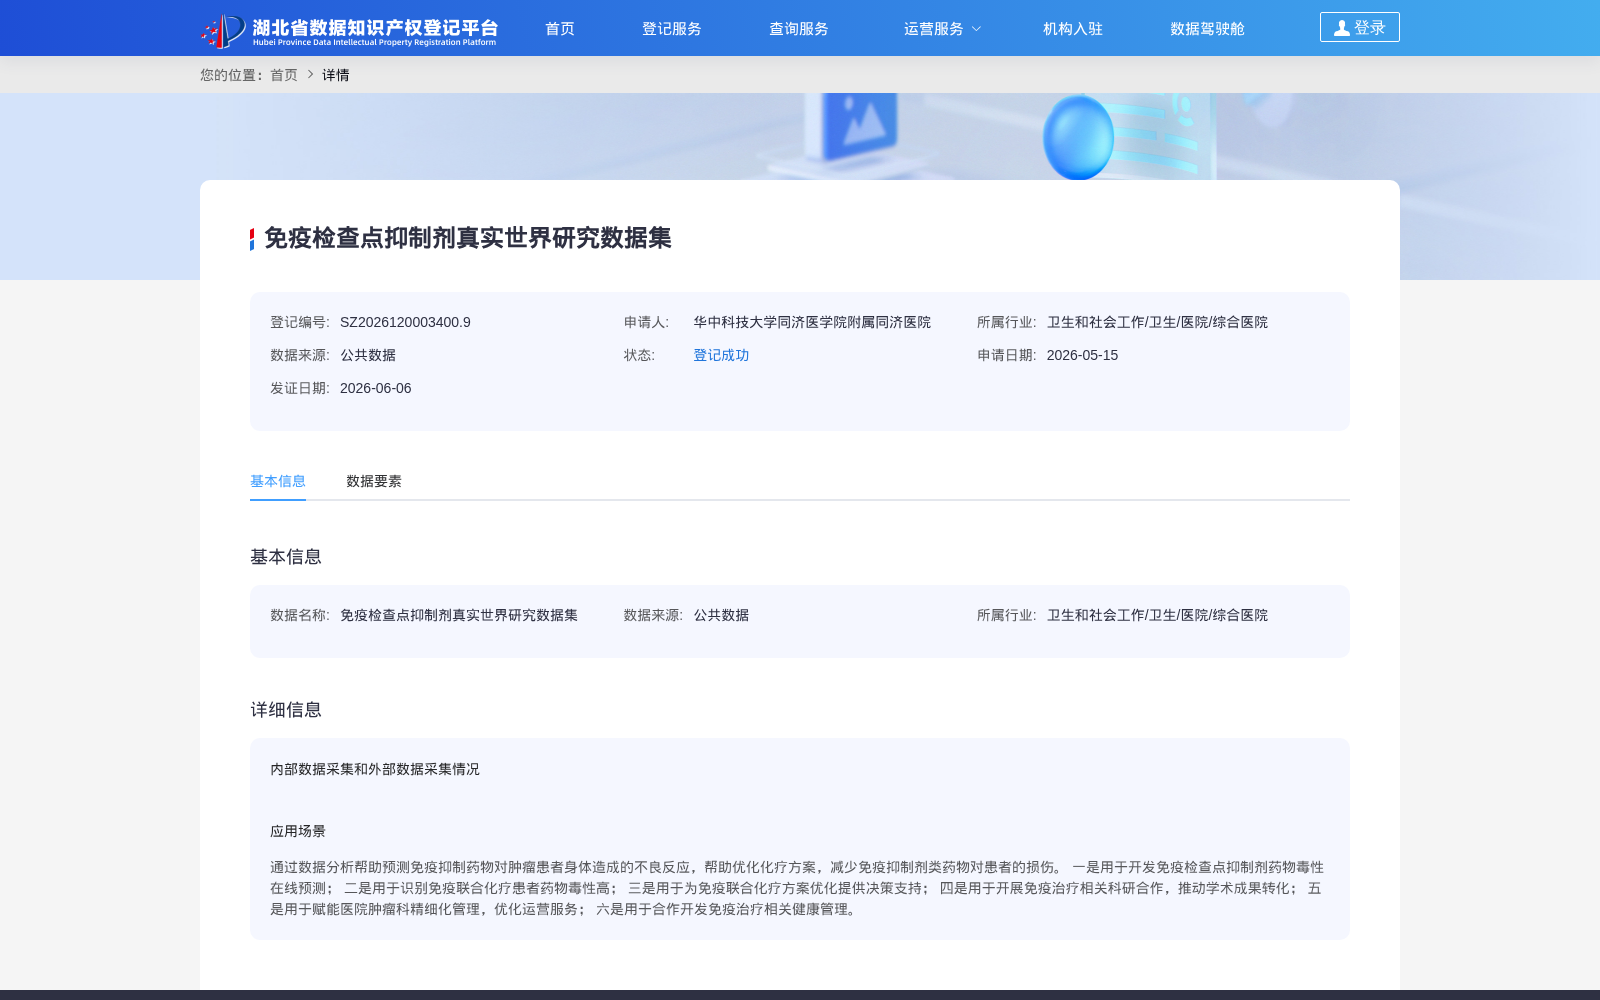Click application date 2026-05-15
Image resolution: width=1600 pixels, height=1000 pixels.
point(1082,355)
